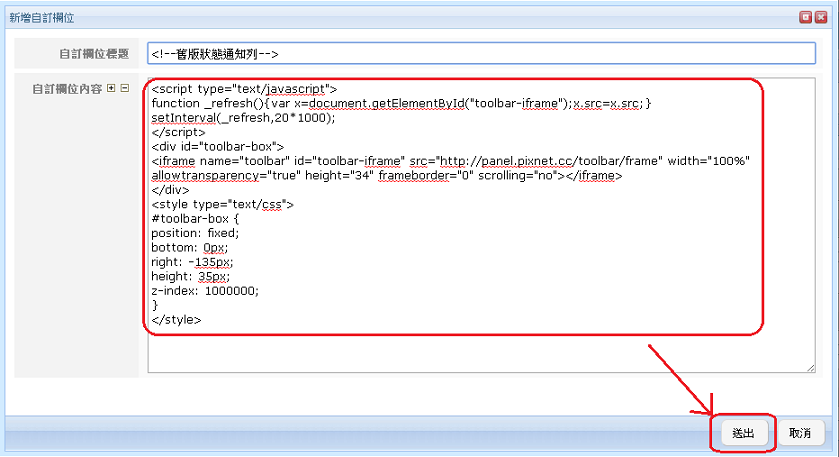Click the text 'z-index: 1000000;'

205,291
